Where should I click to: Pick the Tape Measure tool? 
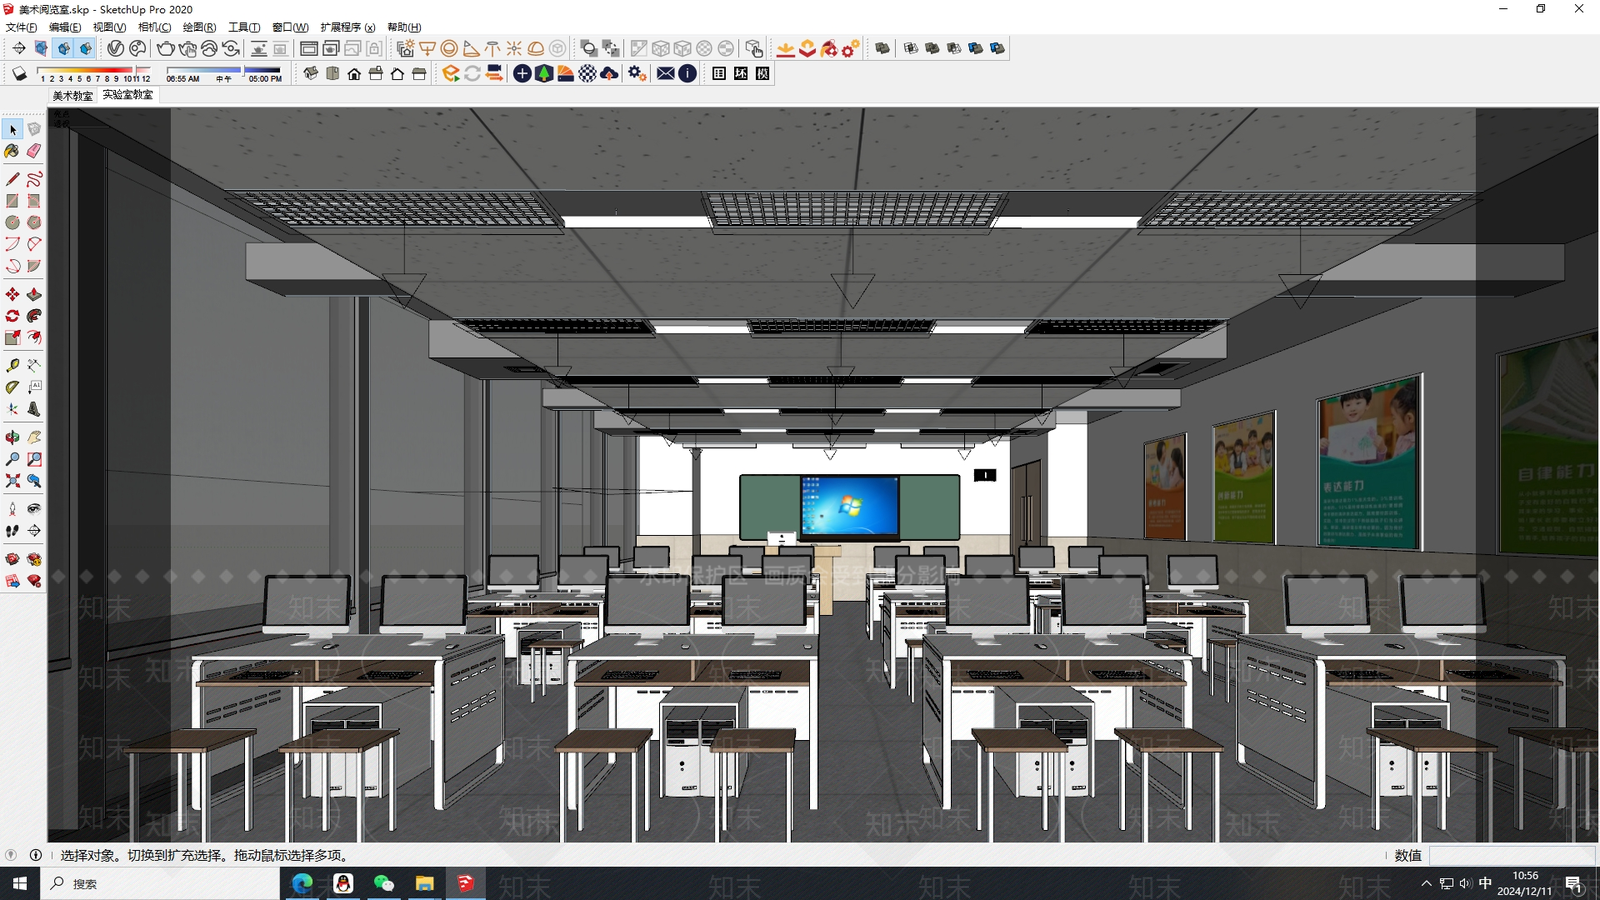point(12,365)
